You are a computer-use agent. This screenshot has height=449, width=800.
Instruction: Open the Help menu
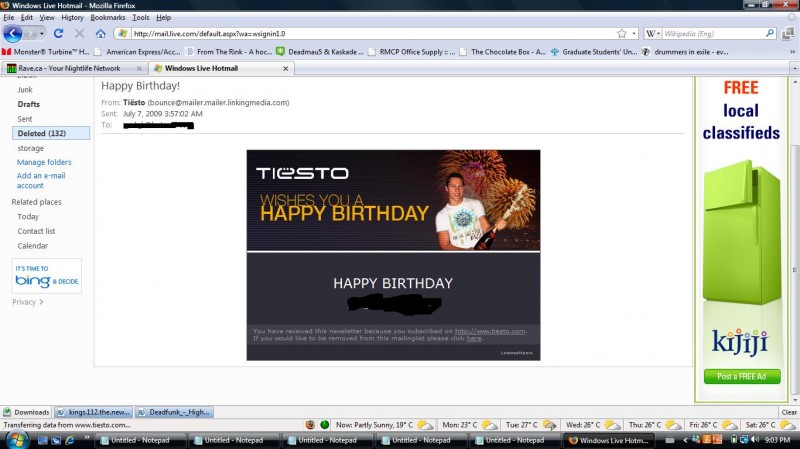[x=163, y=17]
